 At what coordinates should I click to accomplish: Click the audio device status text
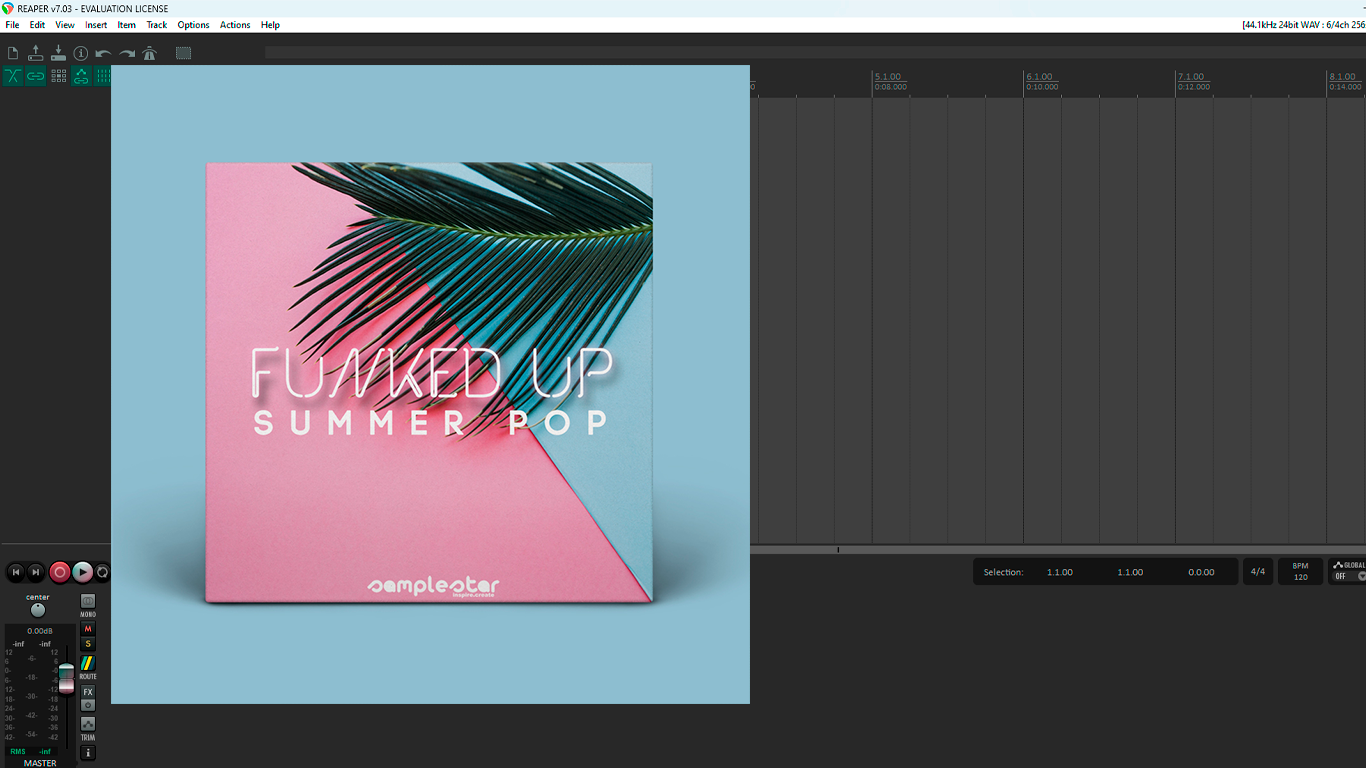pos(1303,25)
